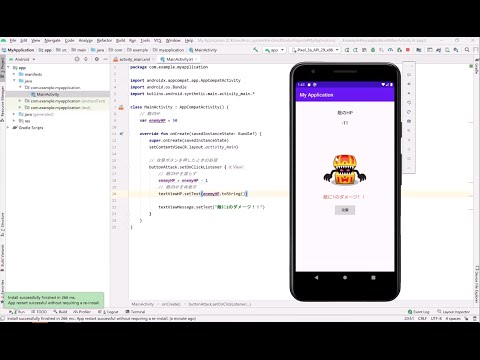The height and width of the screenshot is (360, 480).
Task: Open the Layout Inspector
Action: pos(453,312)
